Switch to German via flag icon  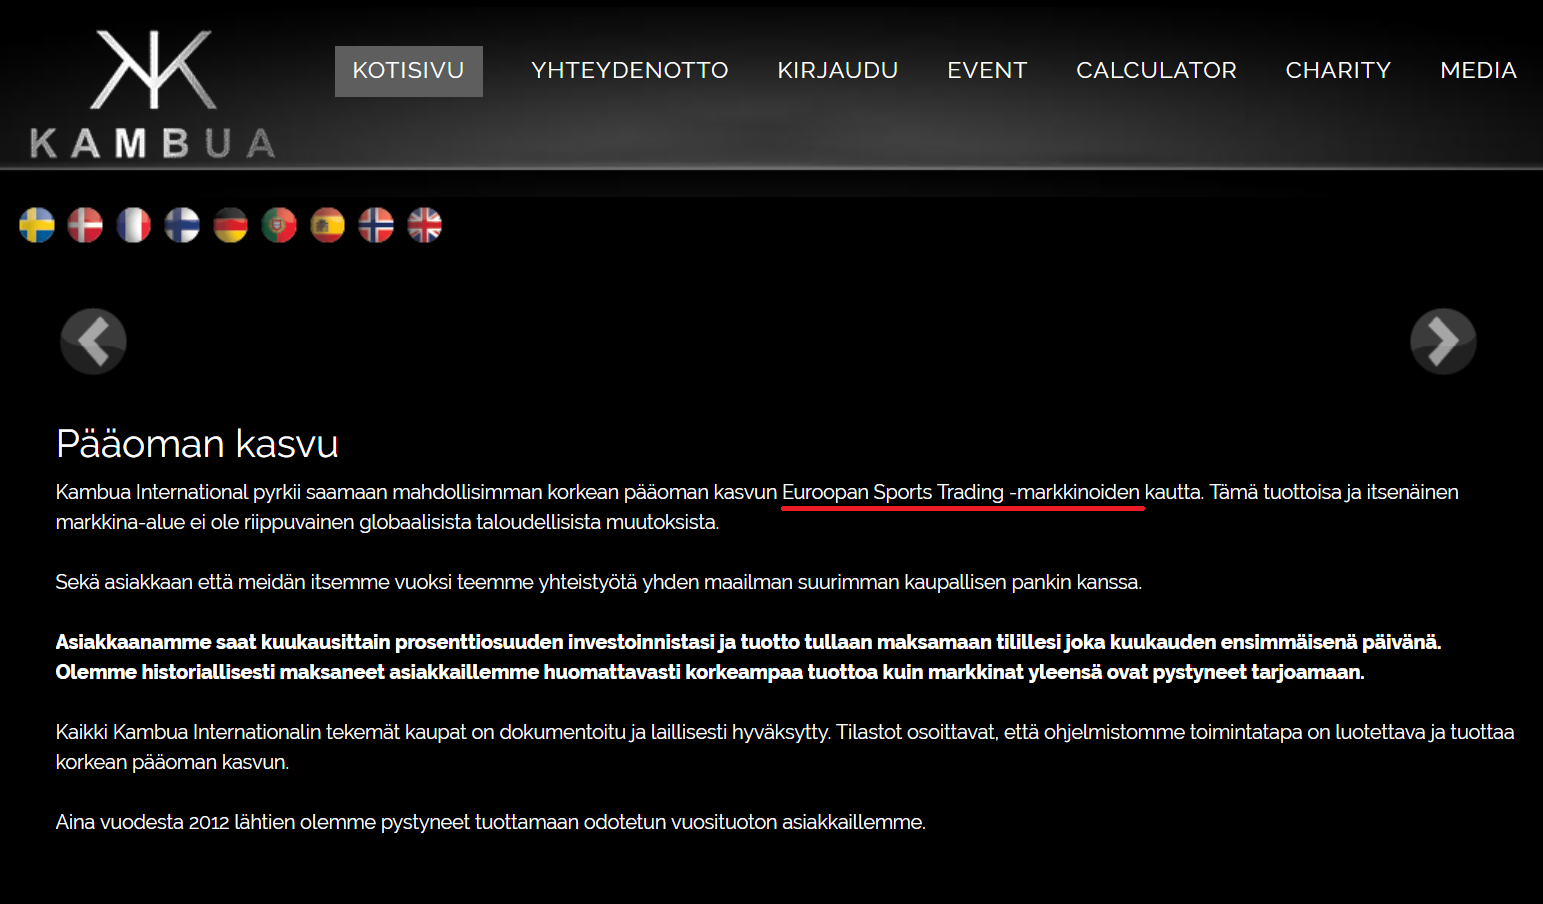pyautogui.click(x=231, y=225)
